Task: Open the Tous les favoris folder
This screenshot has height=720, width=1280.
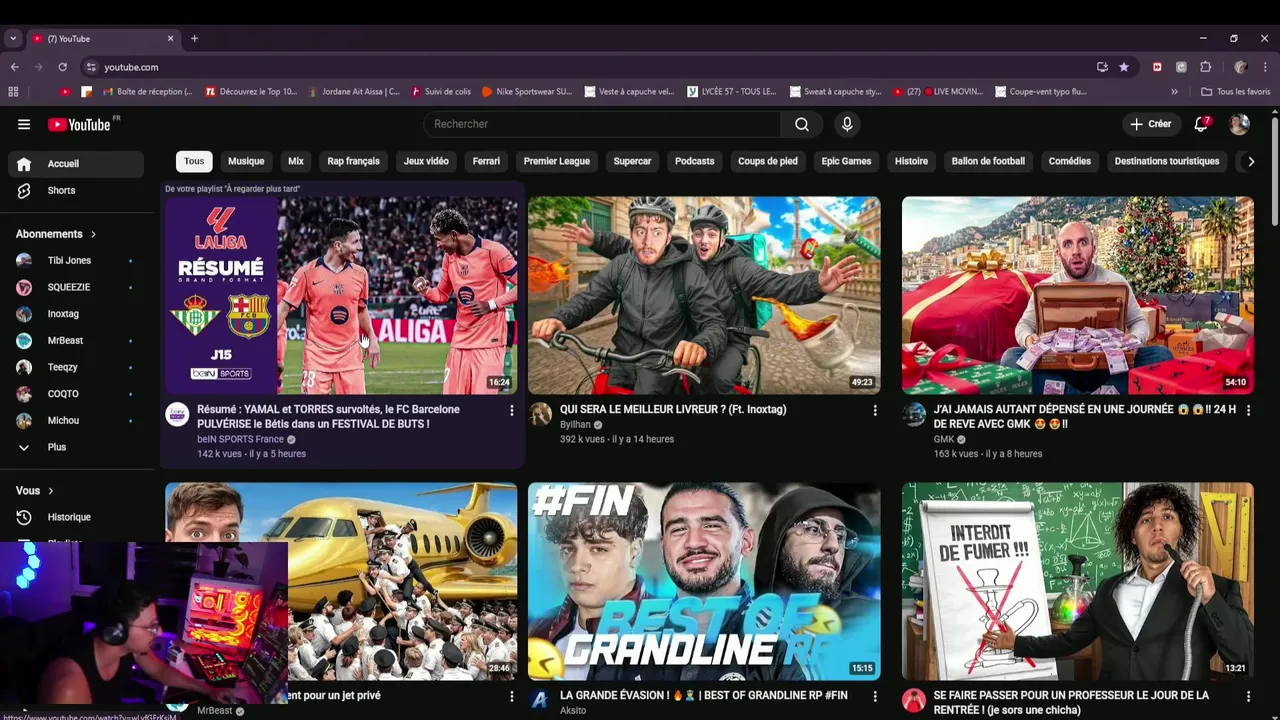Action: pyautogui.click(x=1236, y=91)
